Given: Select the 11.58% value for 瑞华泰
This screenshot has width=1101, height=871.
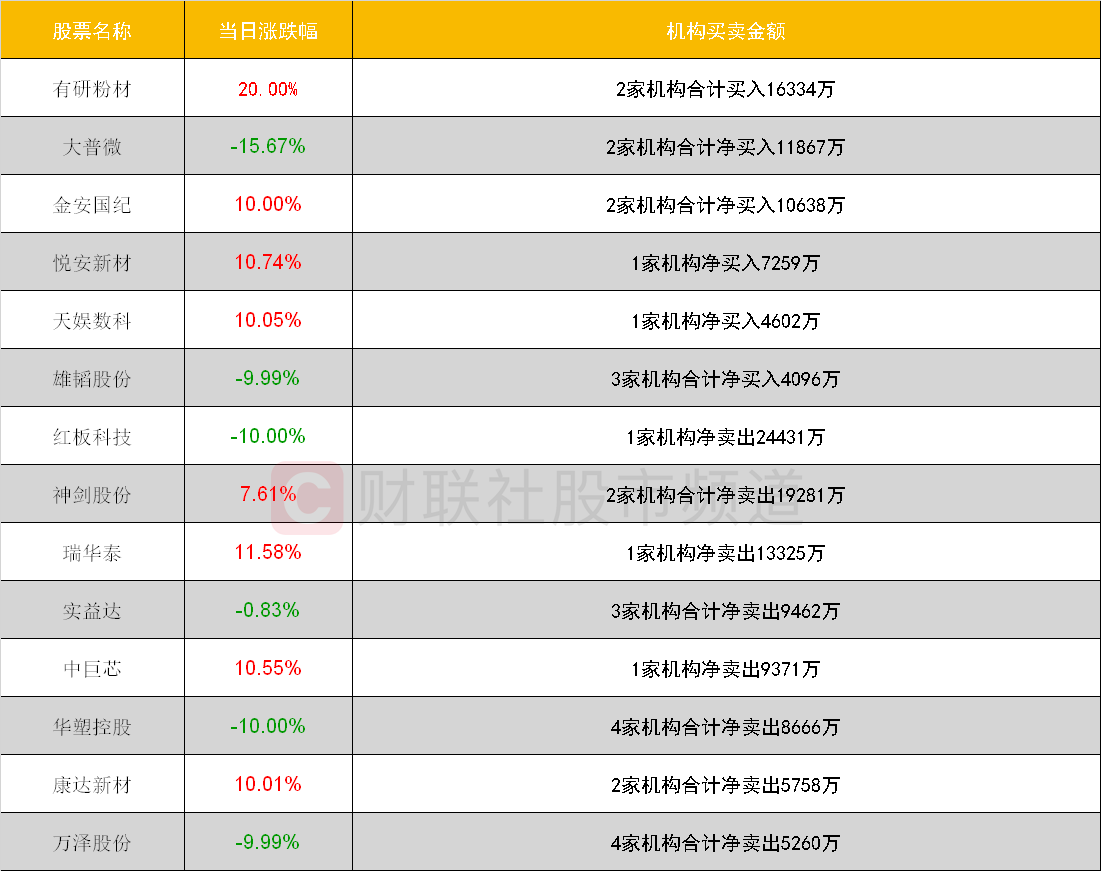Looking at the screenshot, I should coord(268,552).
